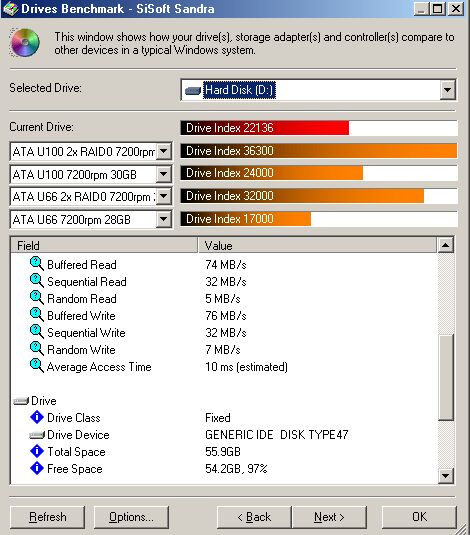Click the Back navigation button
Screen dimensions: 470x535
tap(254, 517)
